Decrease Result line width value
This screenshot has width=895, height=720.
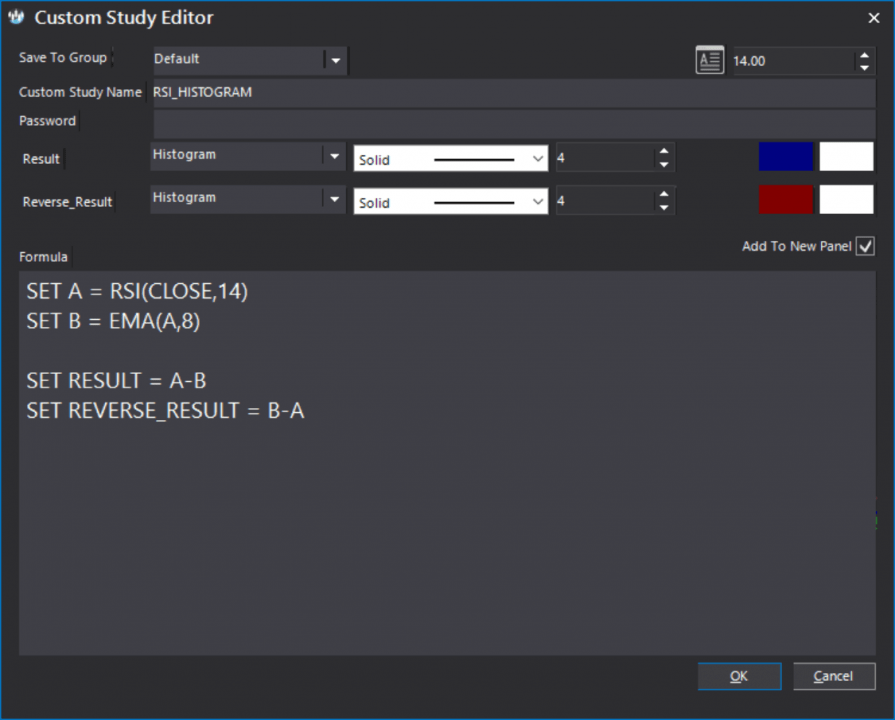pos(663,164)
